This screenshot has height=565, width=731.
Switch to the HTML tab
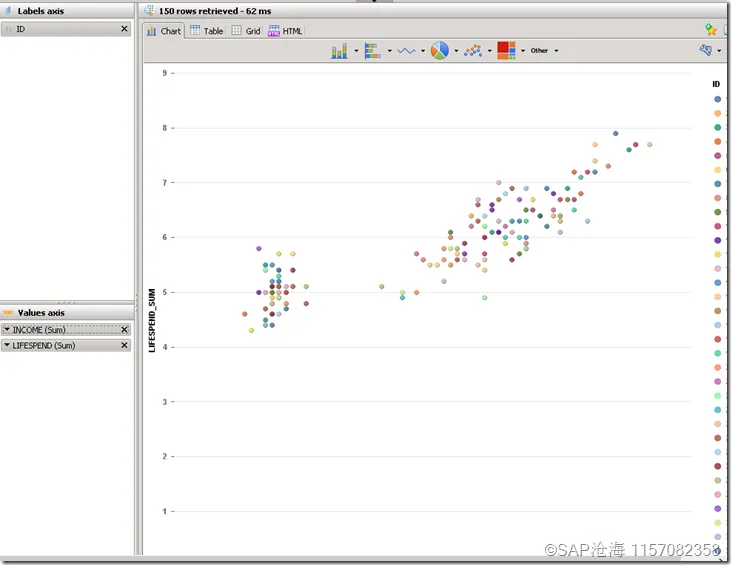coord(285,31)
